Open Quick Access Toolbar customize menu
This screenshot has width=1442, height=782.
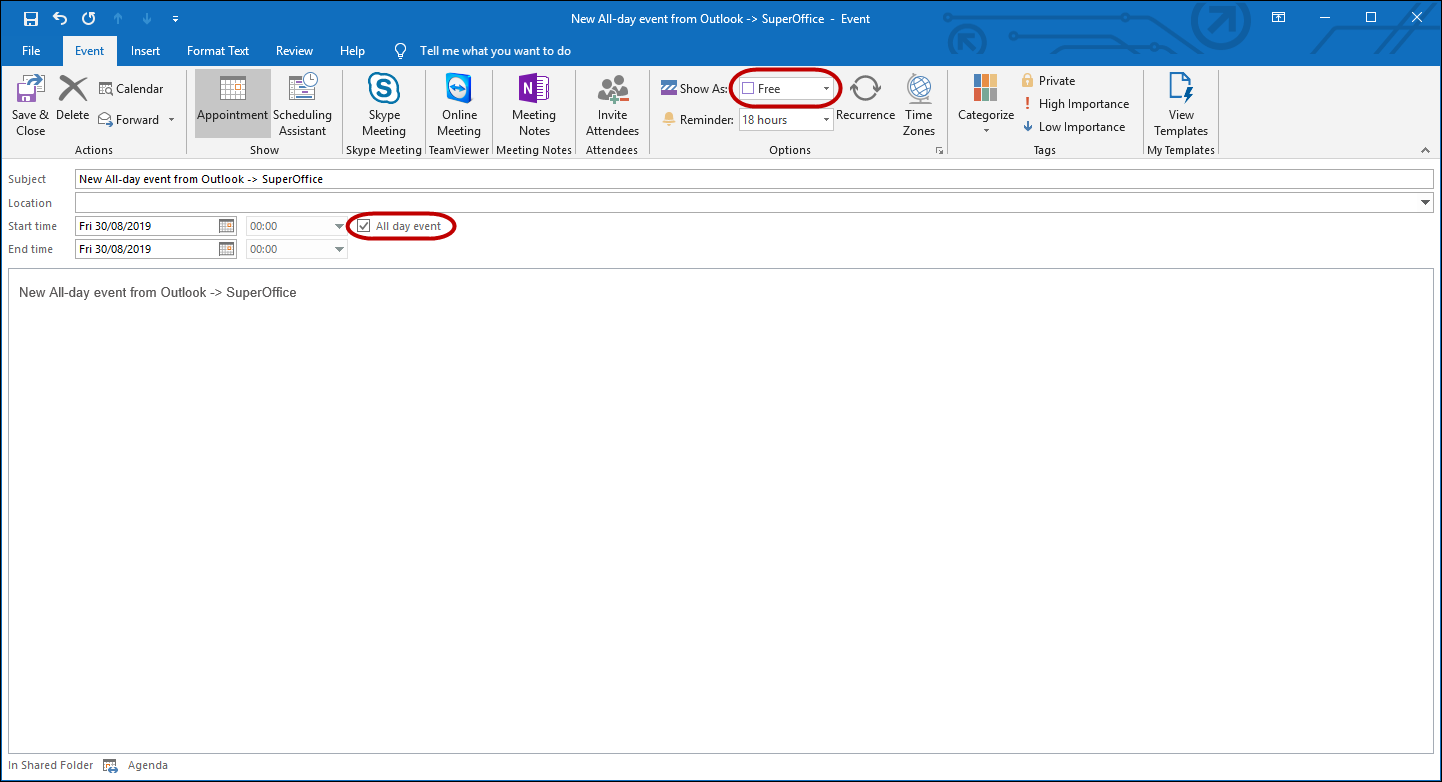click(176, 19)
